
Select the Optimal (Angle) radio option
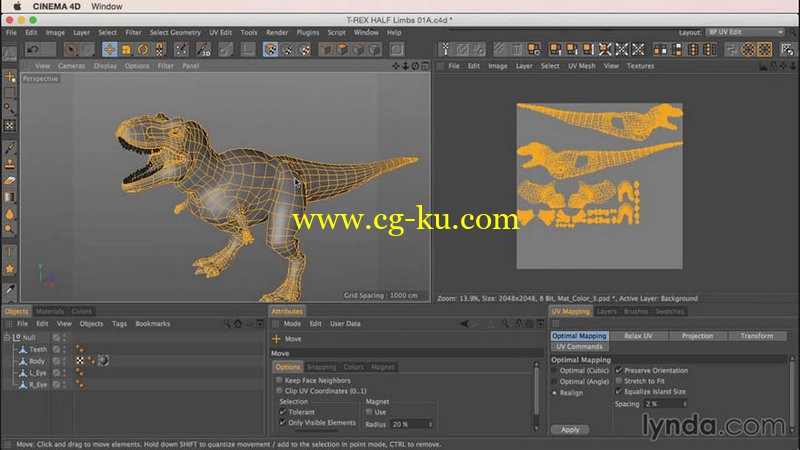coord(555,382)
